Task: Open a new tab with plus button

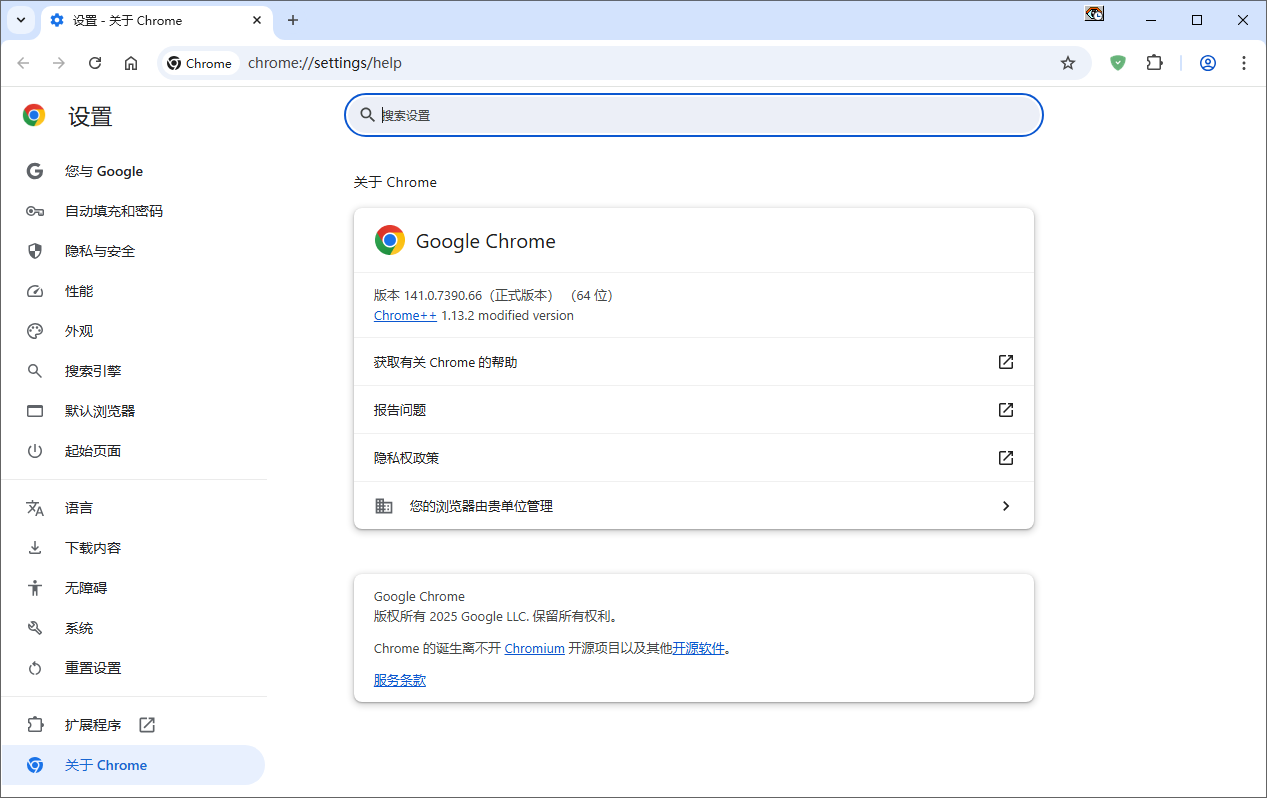Action: click(293, 20)
